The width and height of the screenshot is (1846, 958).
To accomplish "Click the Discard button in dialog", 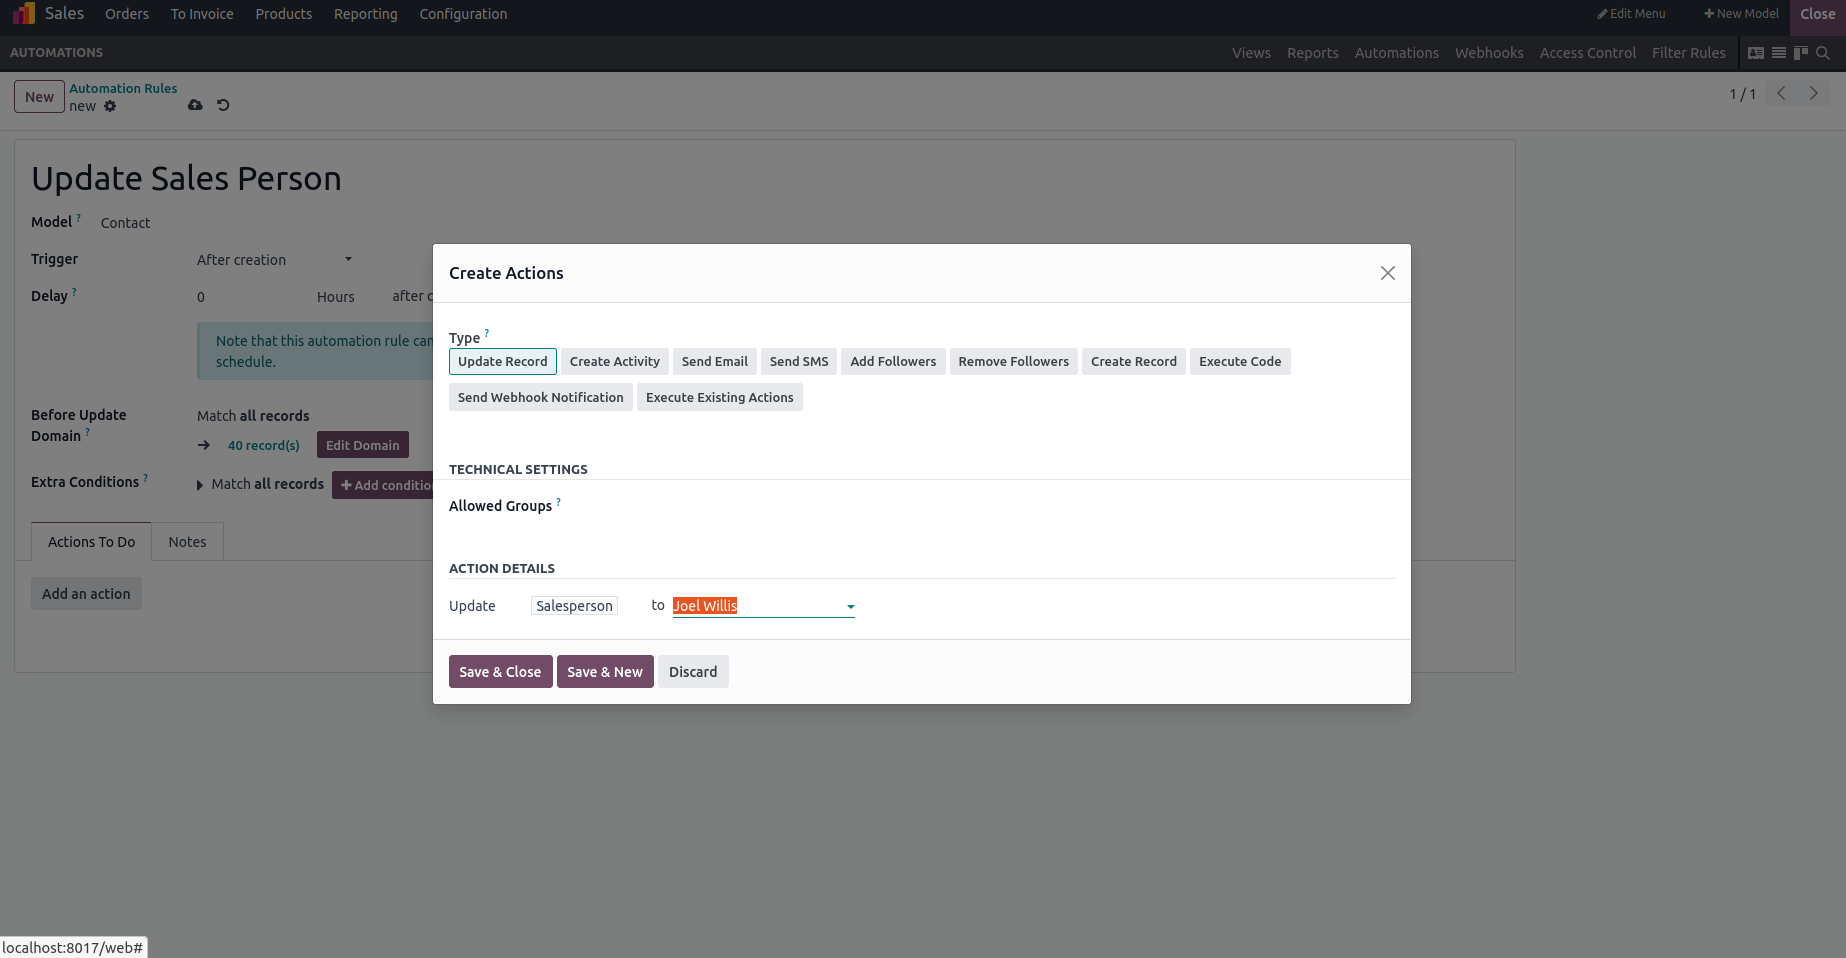I will 693,672.
